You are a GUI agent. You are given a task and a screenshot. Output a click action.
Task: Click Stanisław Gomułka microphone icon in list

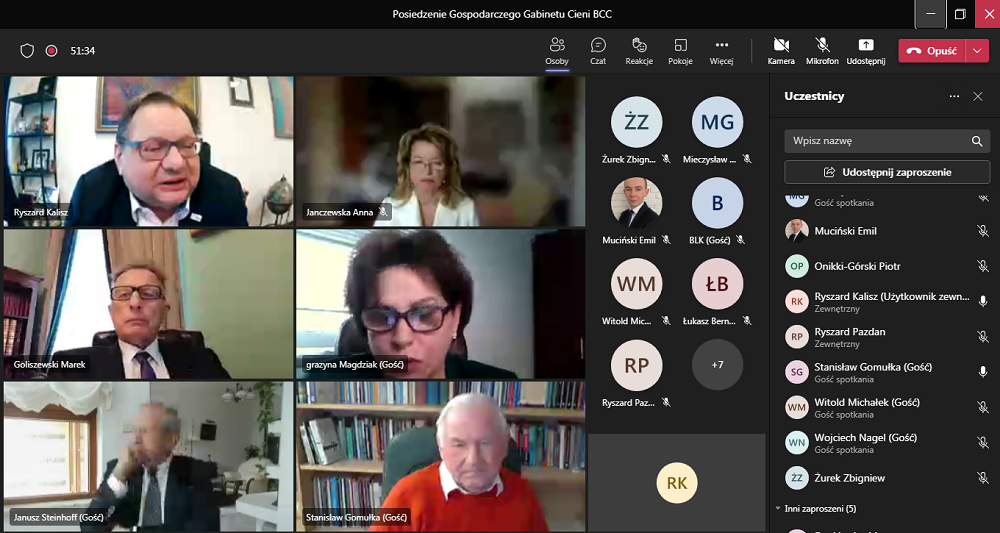(983, 372)
